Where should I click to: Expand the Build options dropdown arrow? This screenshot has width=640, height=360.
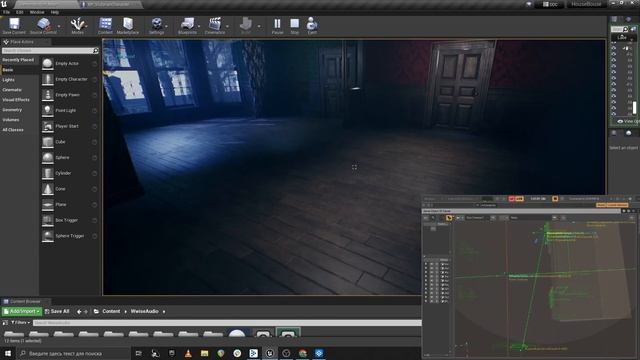click(259, 26)
